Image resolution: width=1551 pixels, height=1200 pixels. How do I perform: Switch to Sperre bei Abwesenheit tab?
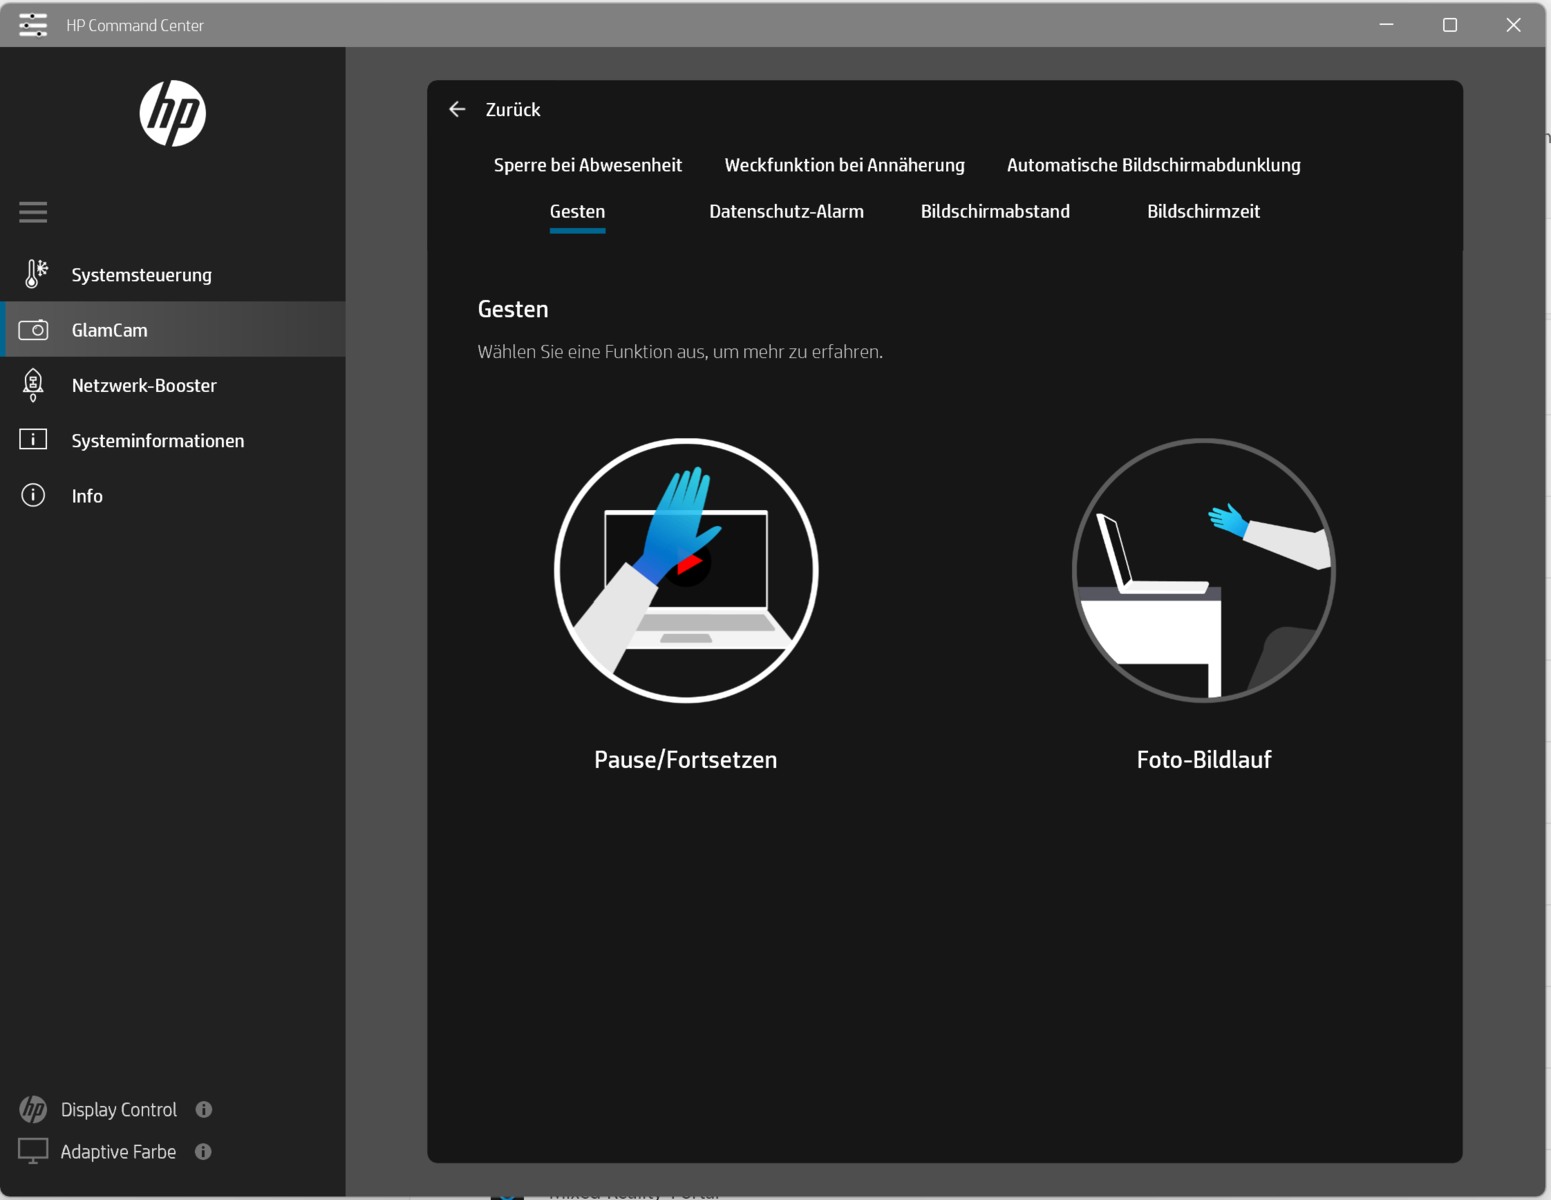[x=587, y=165]
